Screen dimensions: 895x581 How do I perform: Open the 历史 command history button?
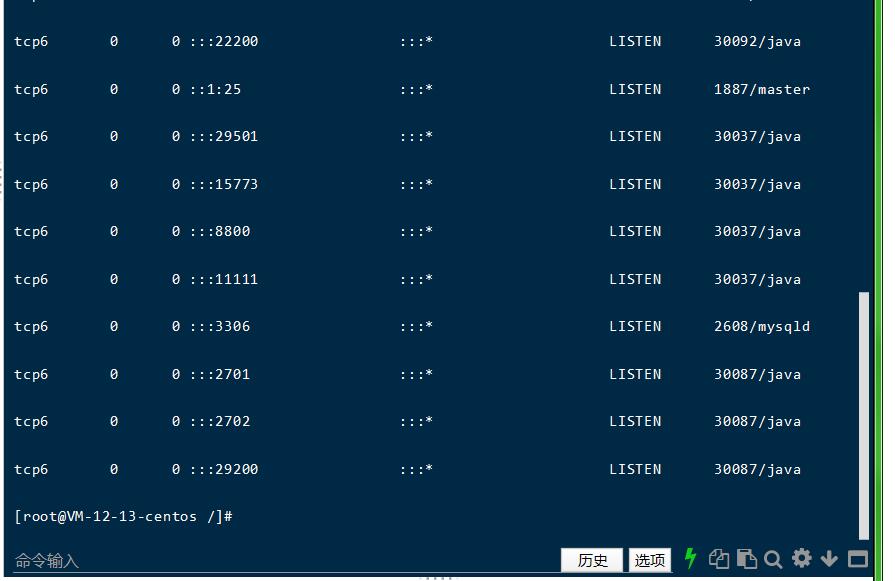pyautogui.click(x=592, y=560)
